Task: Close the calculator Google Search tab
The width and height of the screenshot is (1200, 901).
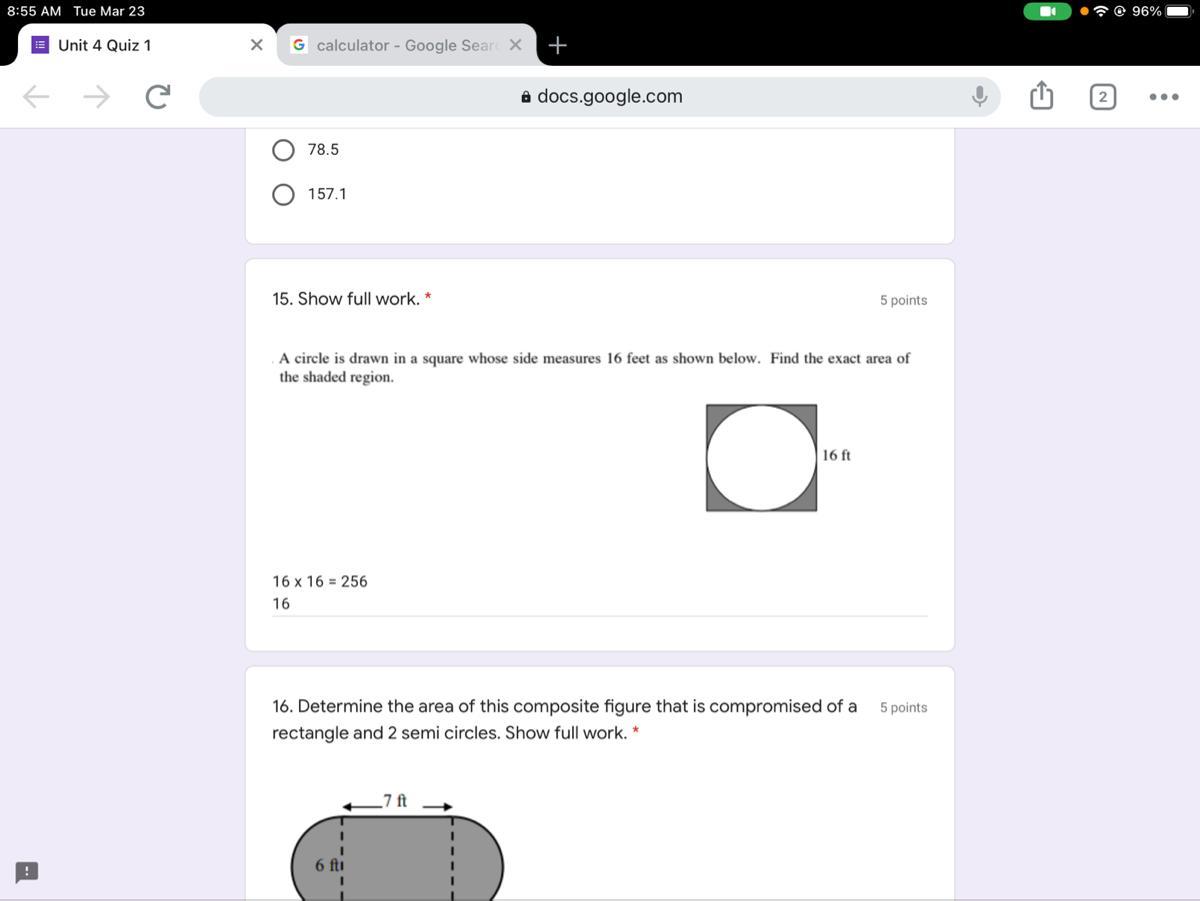Action: (516, 45)
